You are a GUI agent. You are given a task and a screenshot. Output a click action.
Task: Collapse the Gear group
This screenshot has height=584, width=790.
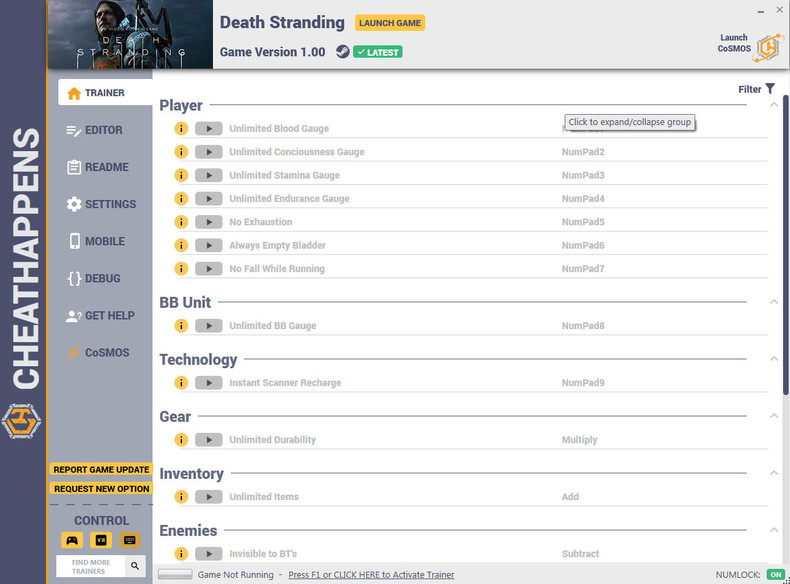(774, 416)
